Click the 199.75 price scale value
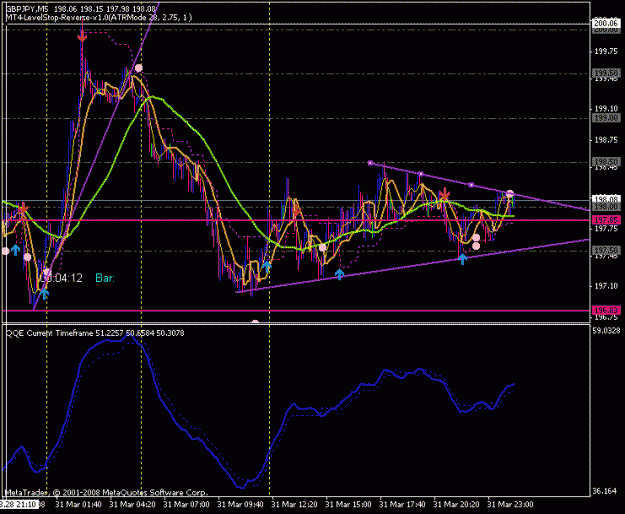The image size is (625, 514). click(606, 51)
